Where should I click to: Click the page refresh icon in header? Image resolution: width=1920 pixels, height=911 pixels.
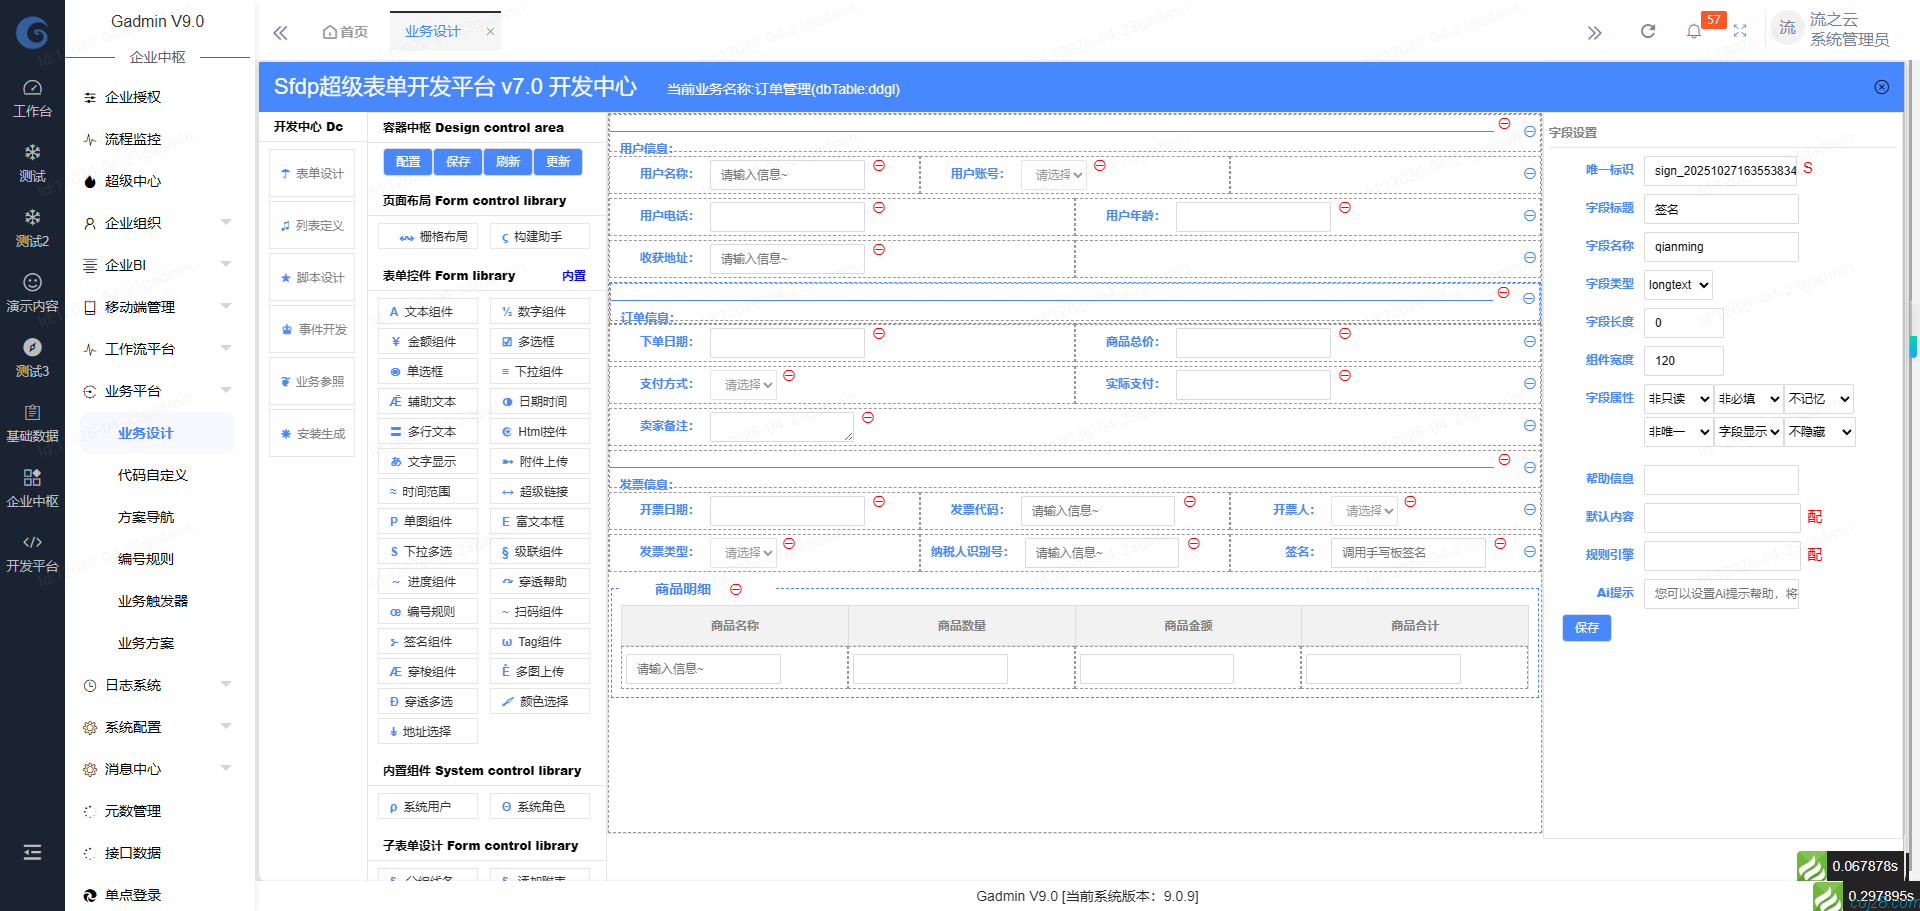pos(1647,30)
